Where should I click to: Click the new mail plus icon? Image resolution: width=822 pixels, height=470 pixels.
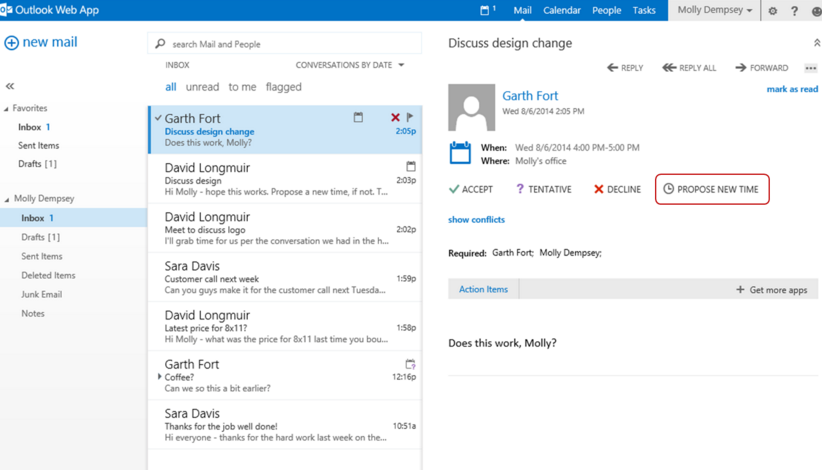12,42
